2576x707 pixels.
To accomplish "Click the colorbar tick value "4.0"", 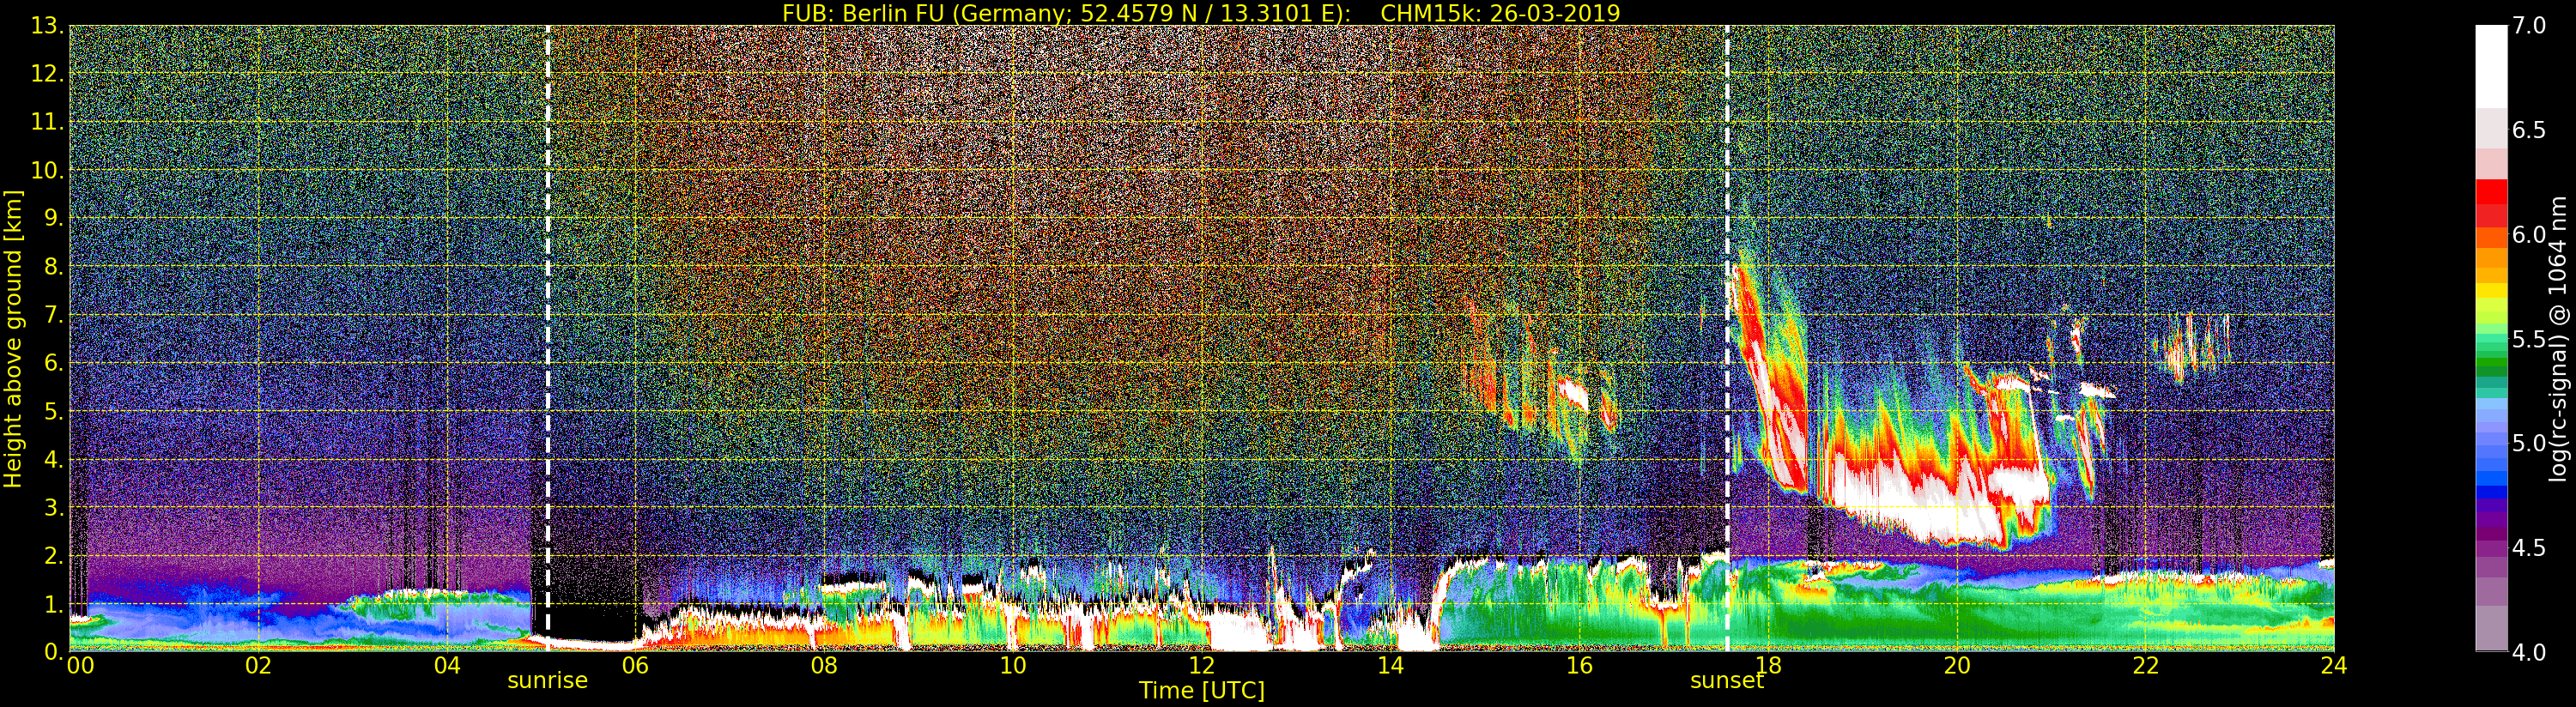I will click(2528, 652).
